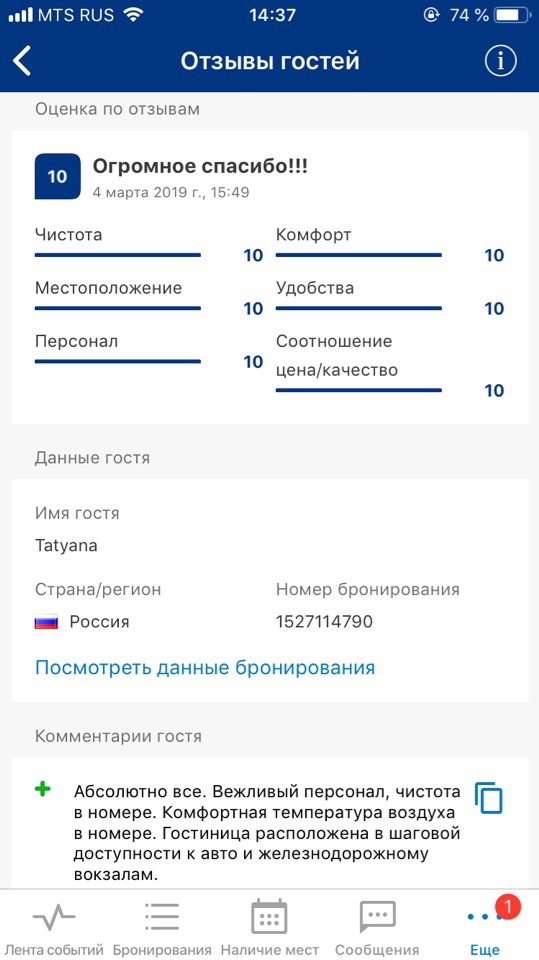The height and width of the screenshot is (960, 539).
Task: Tap the green plus comment icon
Action: click(42, 790)
